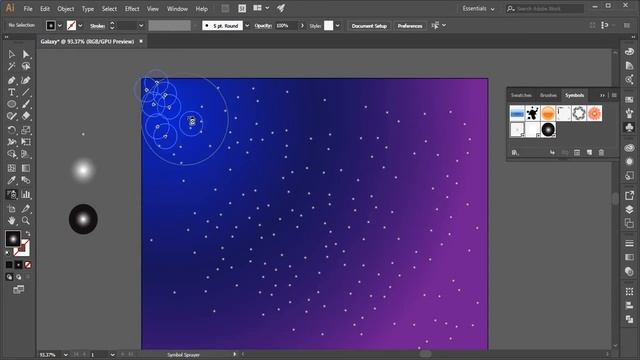Viewport: 640px width, 360px height.
Task: Select the Column Graph tool
Action: 26,194
